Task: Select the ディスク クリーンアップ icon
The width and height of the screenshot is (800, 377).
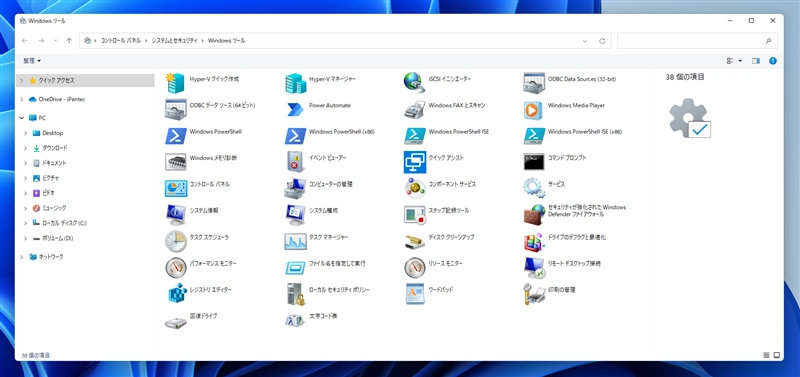Action: 414,241
